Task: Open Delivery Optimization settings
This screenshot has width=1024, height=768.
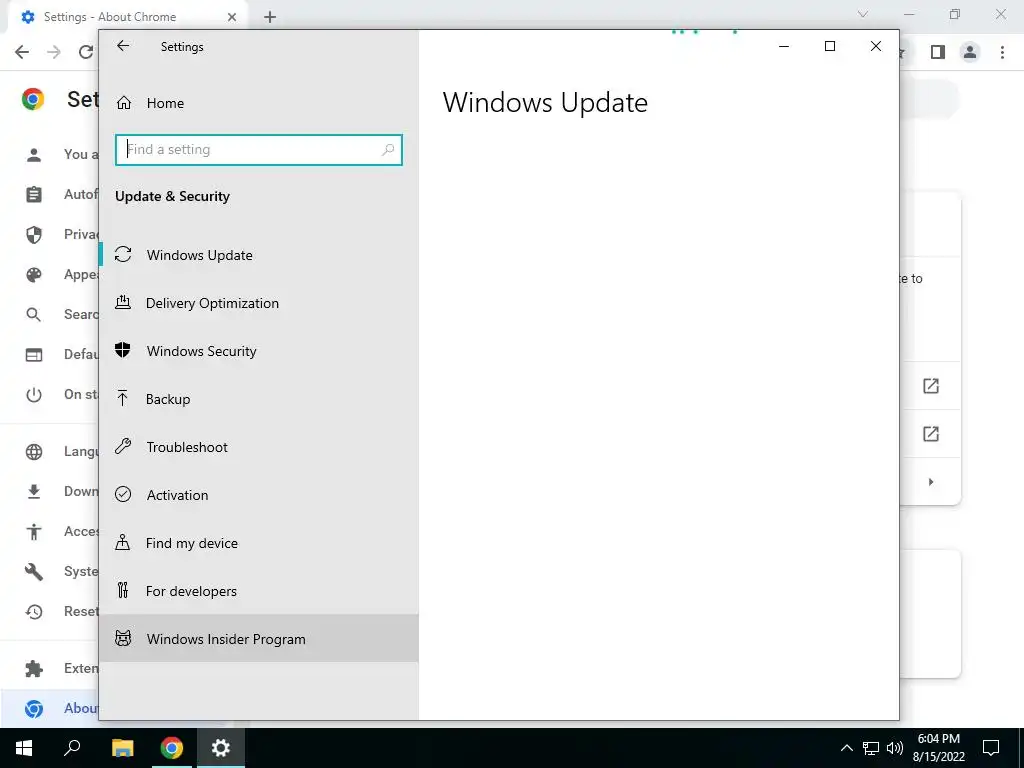Action: pyautogui.click(x=259, y=303)
